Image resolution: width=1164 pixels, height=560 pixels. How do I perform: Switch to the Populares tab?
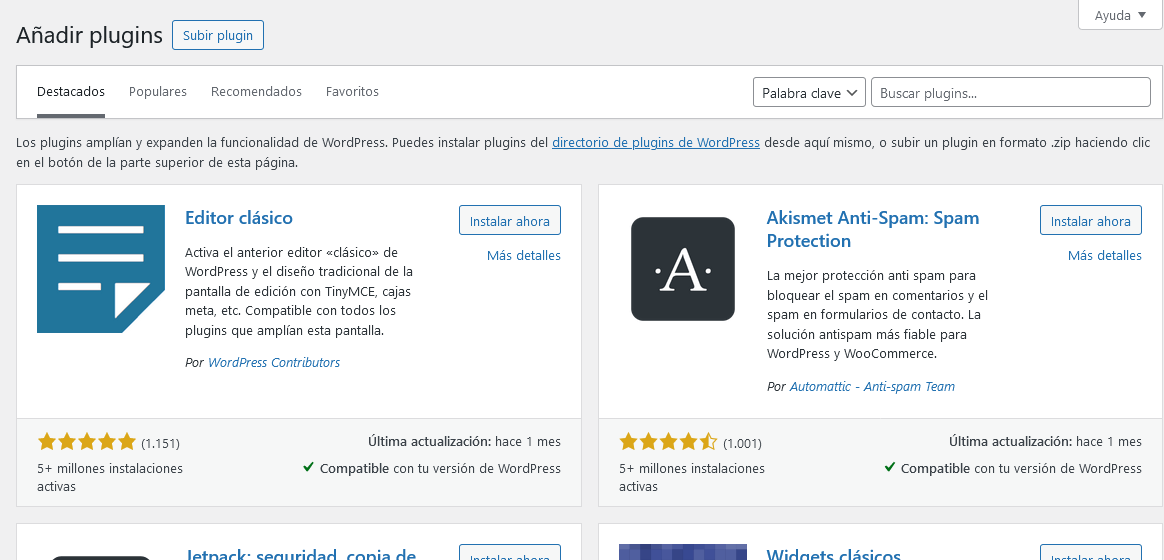point(158,92)
